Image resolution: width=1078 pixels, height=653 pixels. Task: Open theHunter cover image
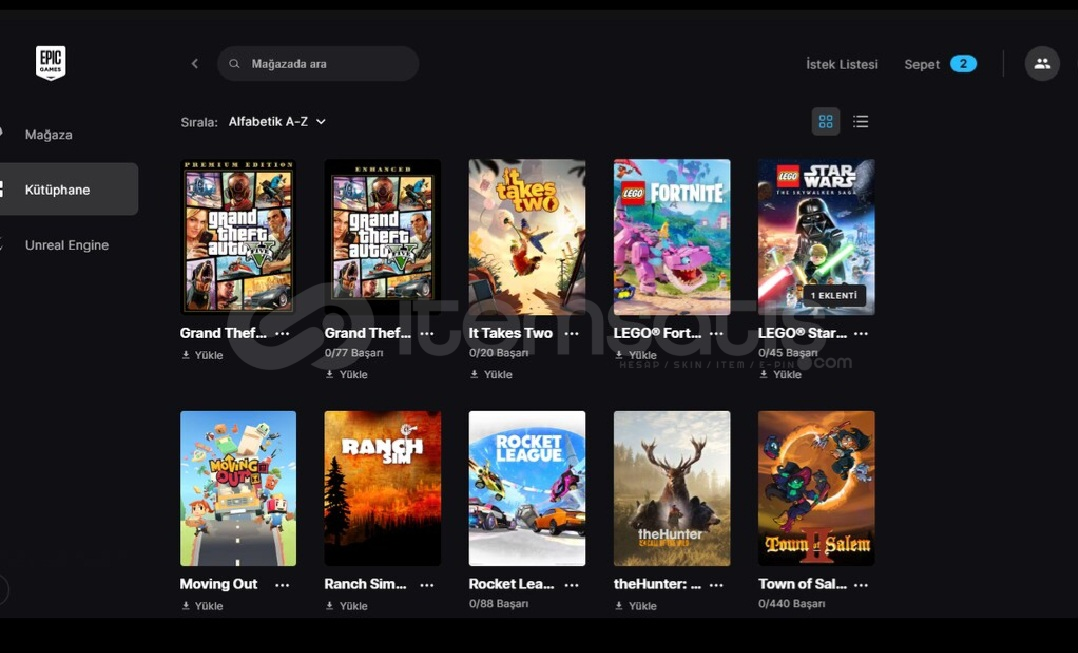point(672,489)
